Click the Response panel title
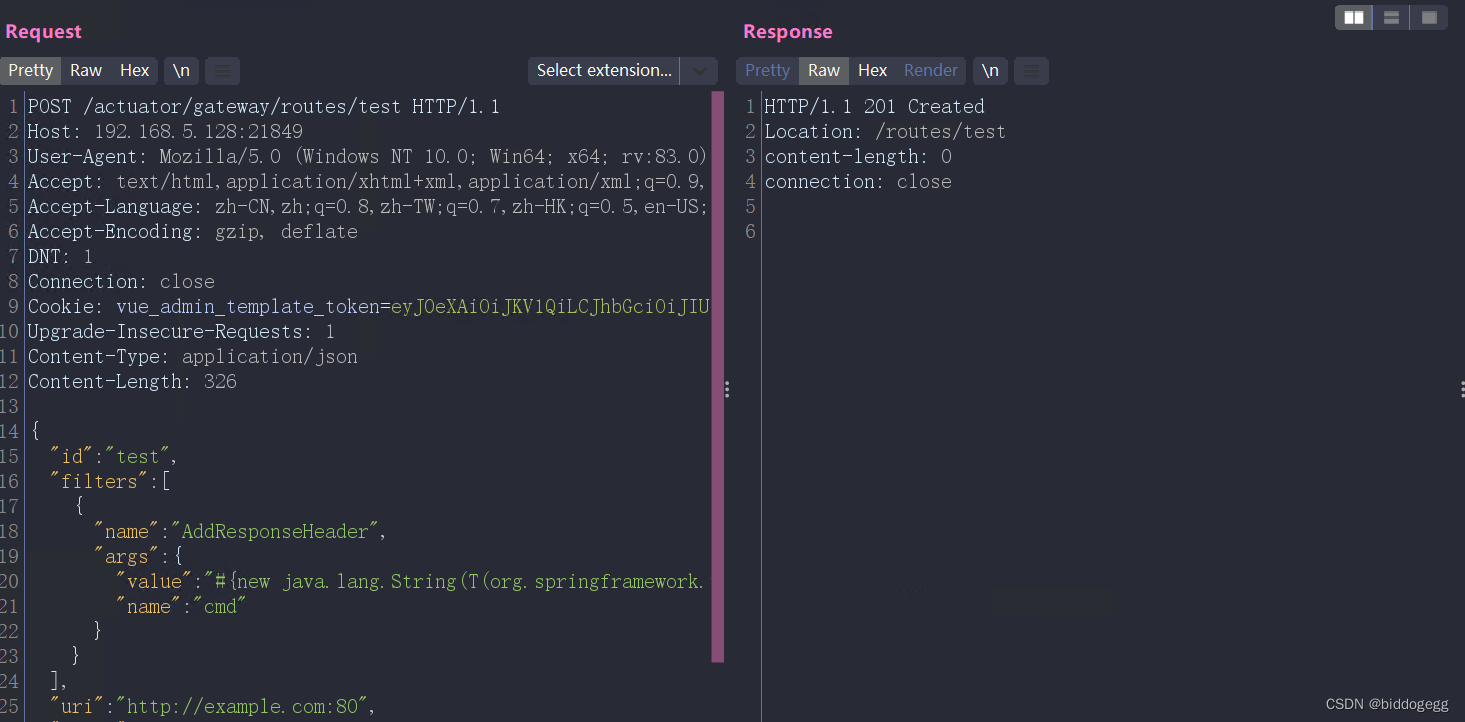Image resolution: width=1465 pixels, height=722 pixels. point(788,31)
